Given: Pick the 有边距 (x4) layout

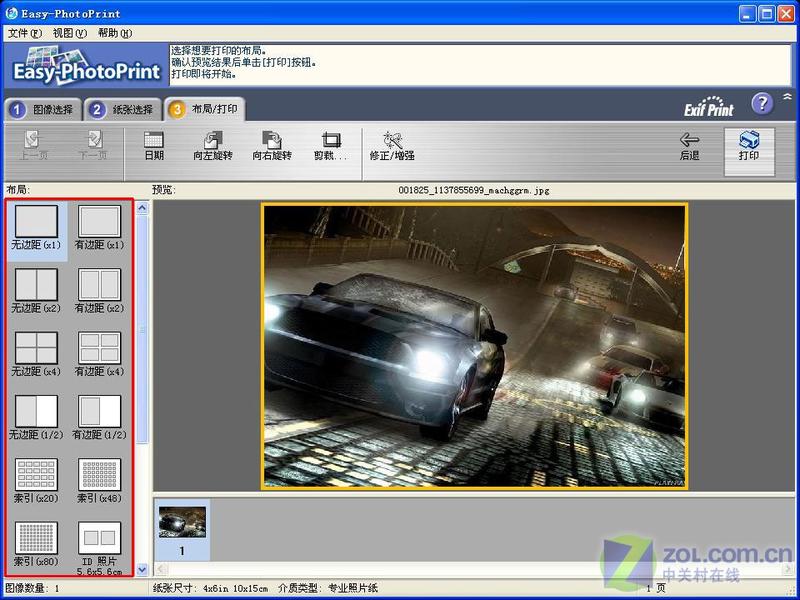Looking at the screenshot, I should (99, 354).
